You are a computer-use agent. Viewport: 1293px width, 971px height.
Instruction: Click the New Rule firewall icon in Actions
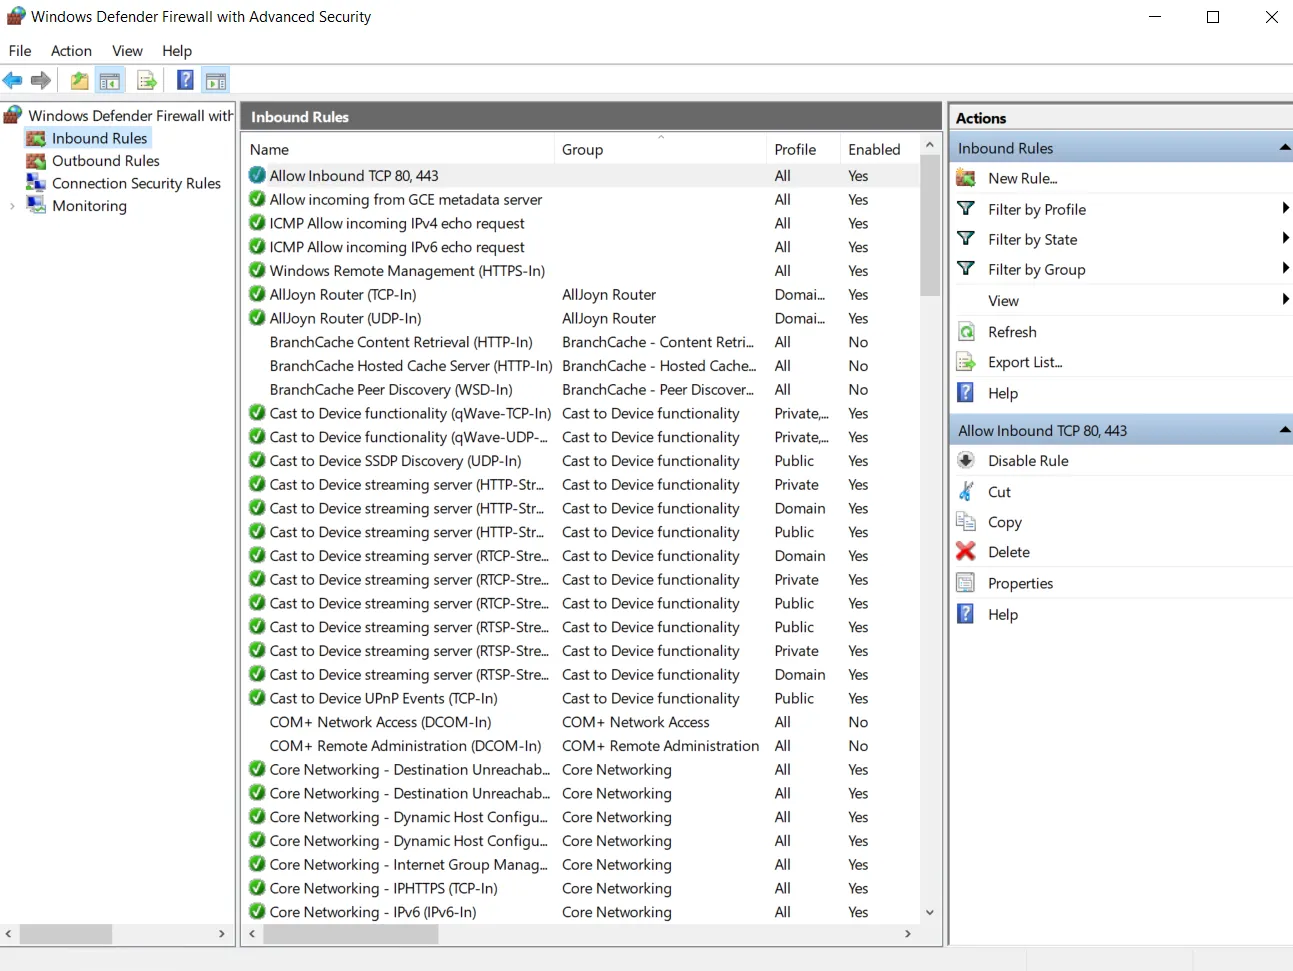pyautogui.click(x=965, y=178)
